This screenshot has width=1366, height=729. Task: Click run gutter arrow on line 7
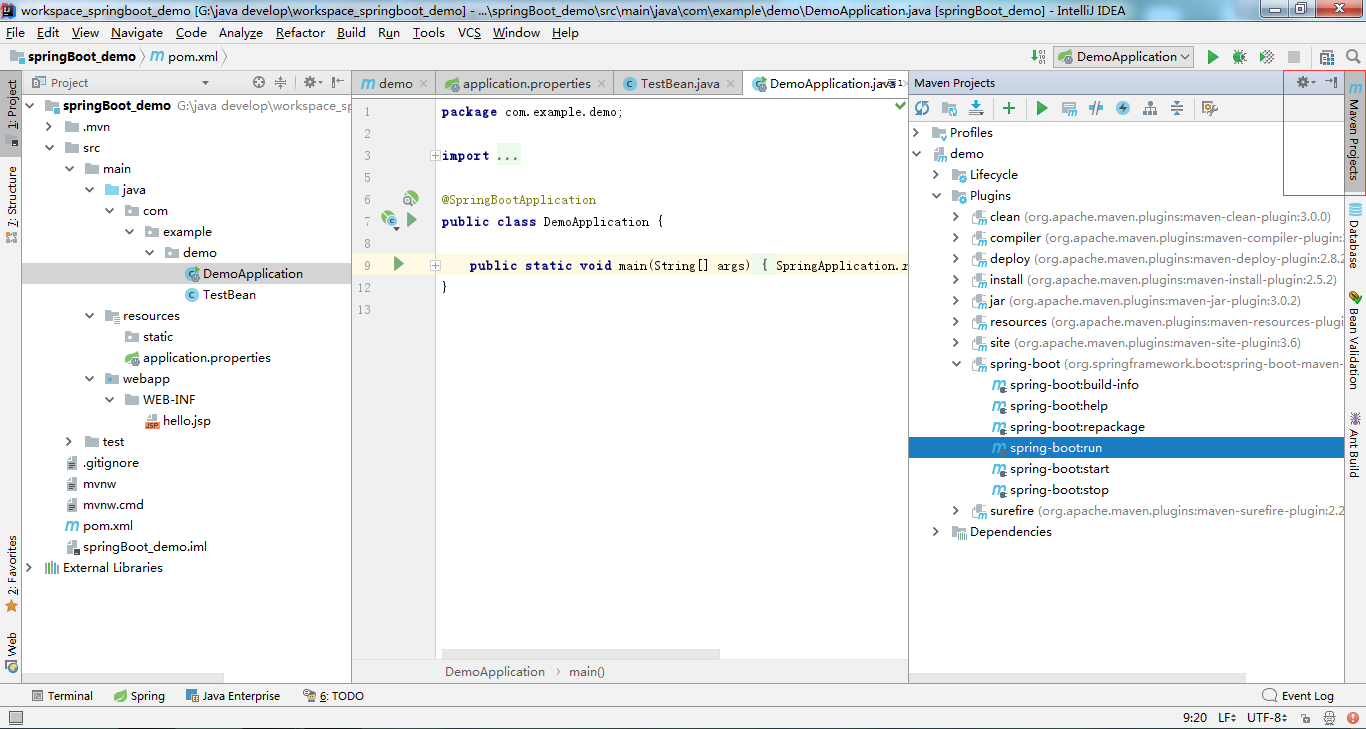[412, 219]
